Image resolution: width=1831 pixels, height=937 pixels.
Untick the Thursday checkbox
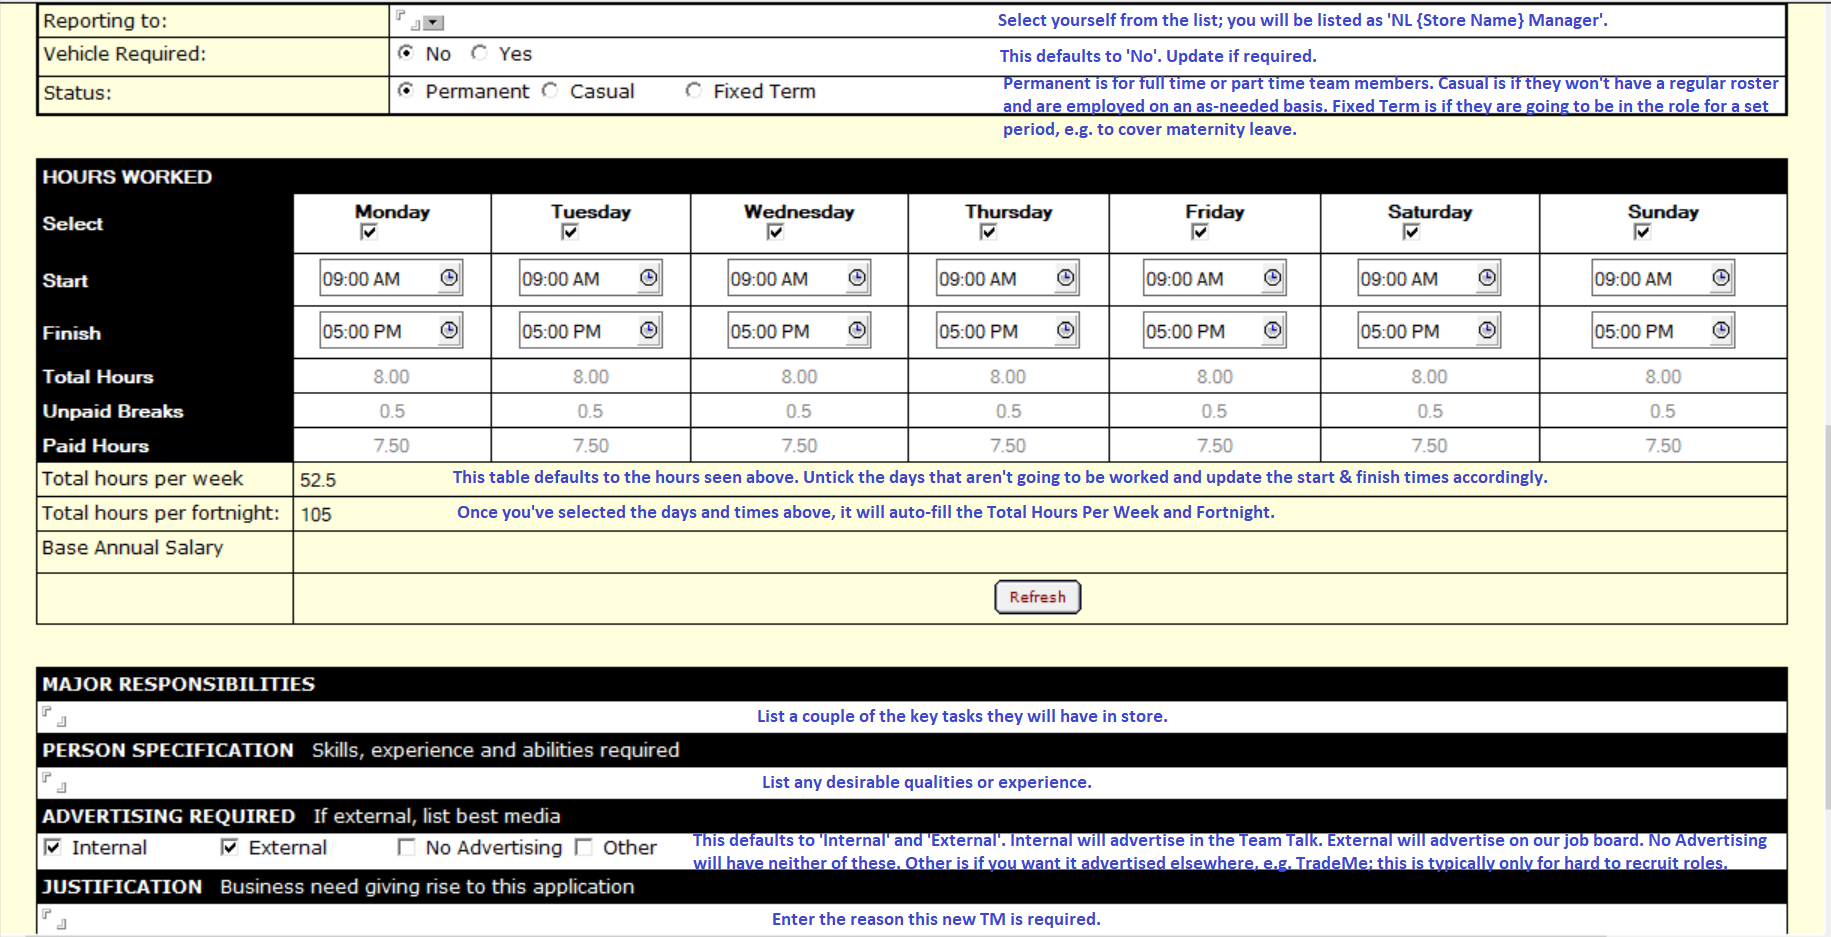coord(988,232)
